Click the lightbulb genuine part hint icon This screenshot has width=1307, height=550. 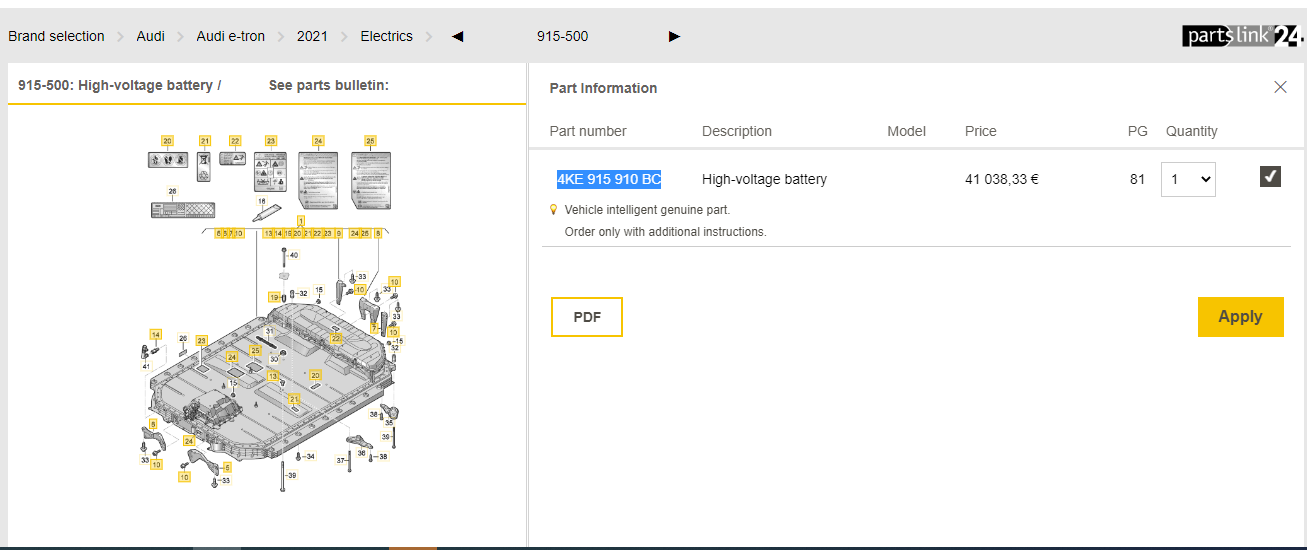point(554,210)
